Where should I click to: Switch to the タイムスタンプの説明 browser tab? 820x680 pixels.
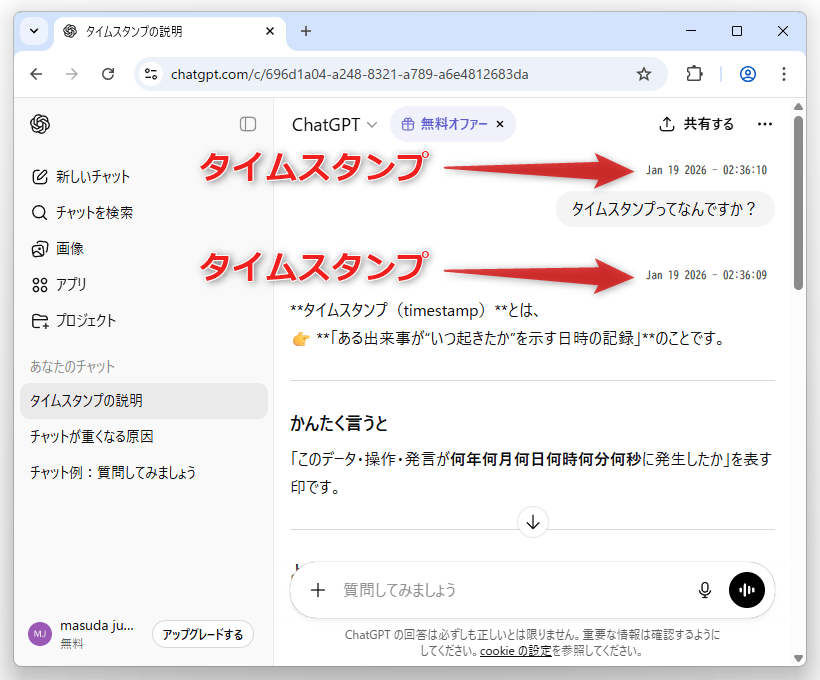pos(165,31)
